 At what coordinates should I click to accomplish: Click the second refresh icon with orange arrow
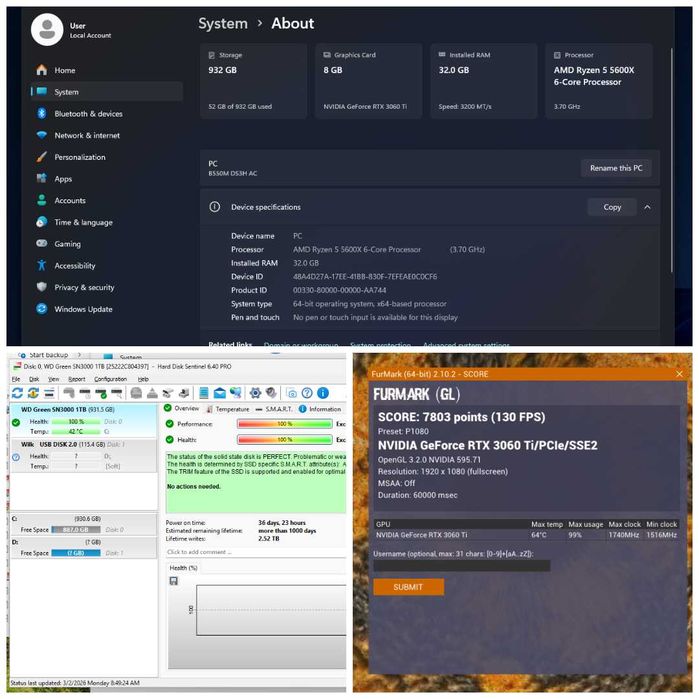click(33, 393)
